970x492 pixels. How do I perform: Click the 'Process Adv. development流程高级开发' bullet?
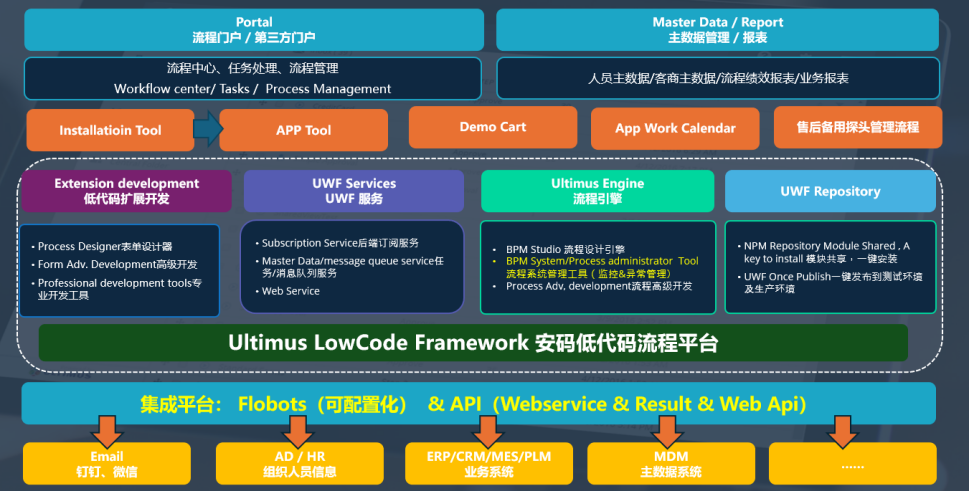point(593,286)
